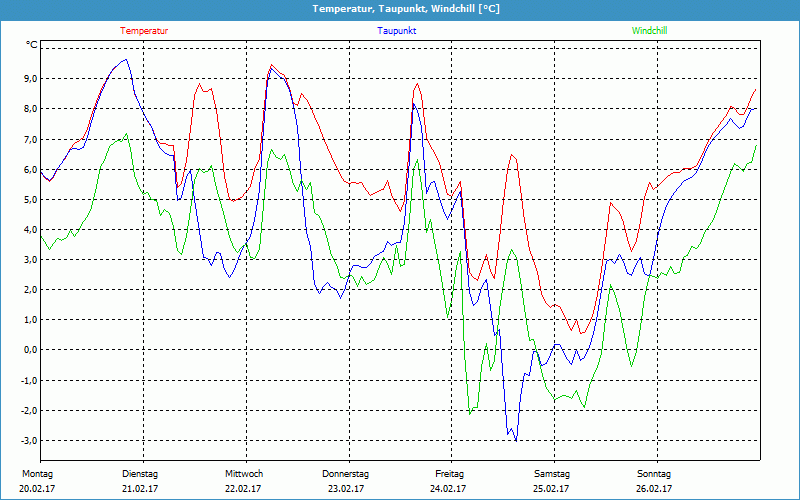Image resolution: width=800 pixels, height=500 pixels.
Task: Click the 1,0 y-axis value
Action: click(31, 320)
